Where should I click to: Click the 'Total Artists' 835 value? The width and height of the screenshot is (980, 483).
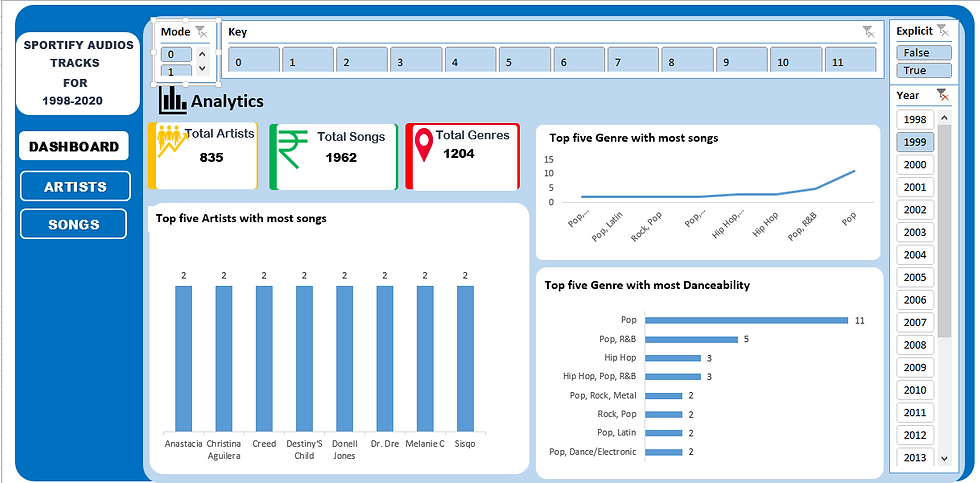(211, 157)
